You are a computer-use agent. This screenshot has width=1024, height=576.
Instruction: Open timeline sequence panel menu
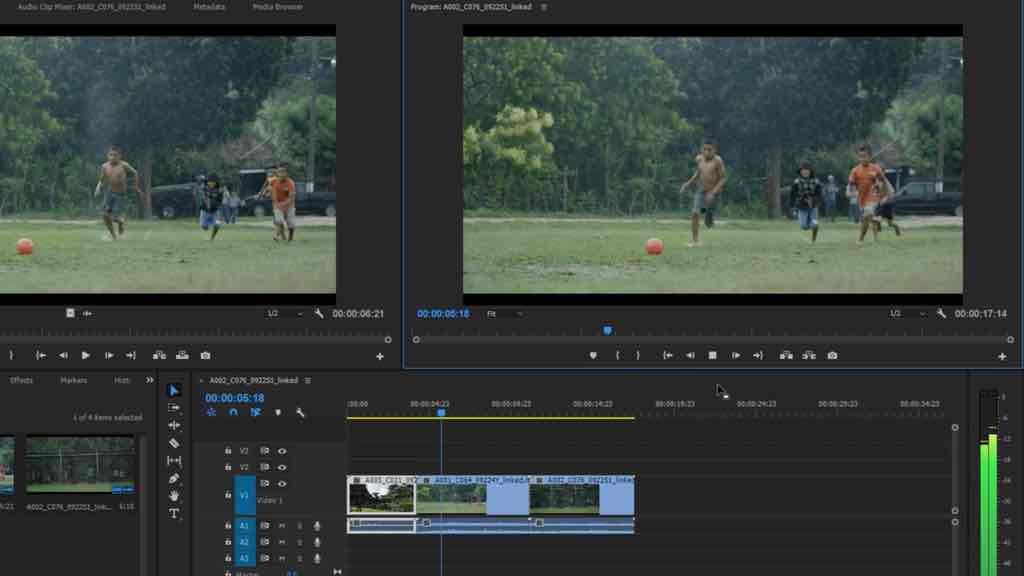click(308, 381)
